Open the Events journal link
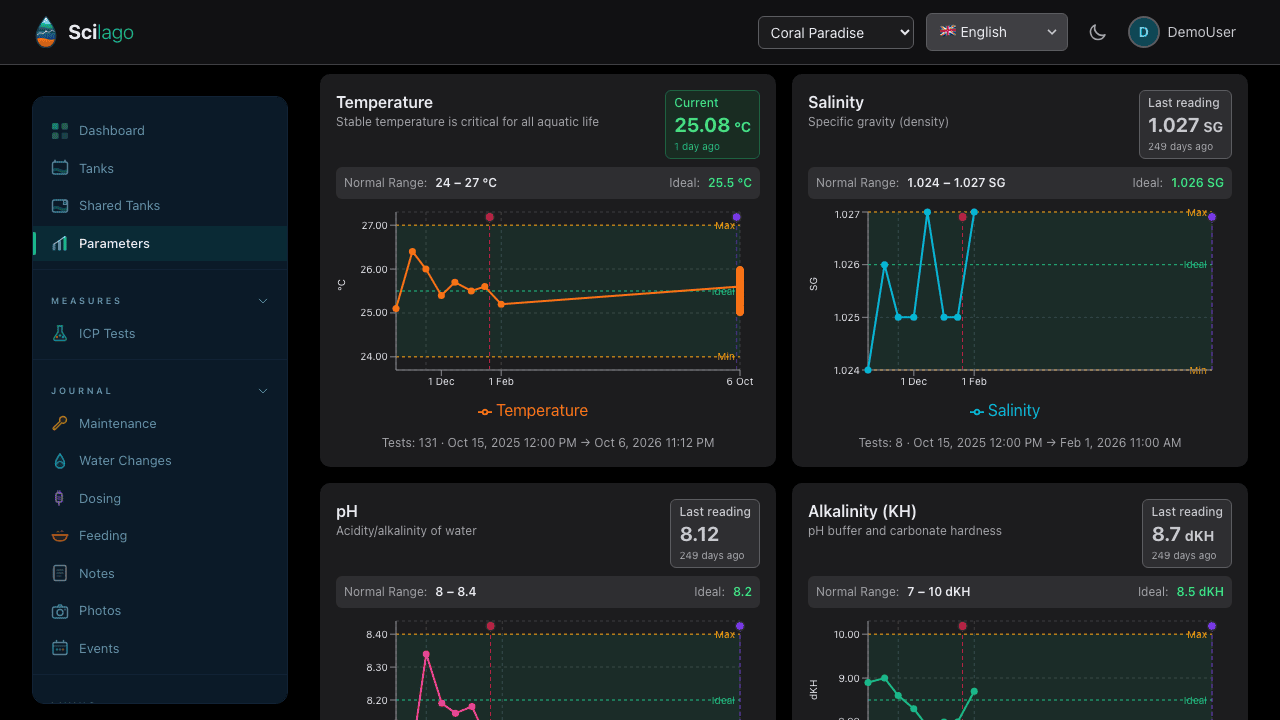Screen dimensions: 1280x720 160,648
